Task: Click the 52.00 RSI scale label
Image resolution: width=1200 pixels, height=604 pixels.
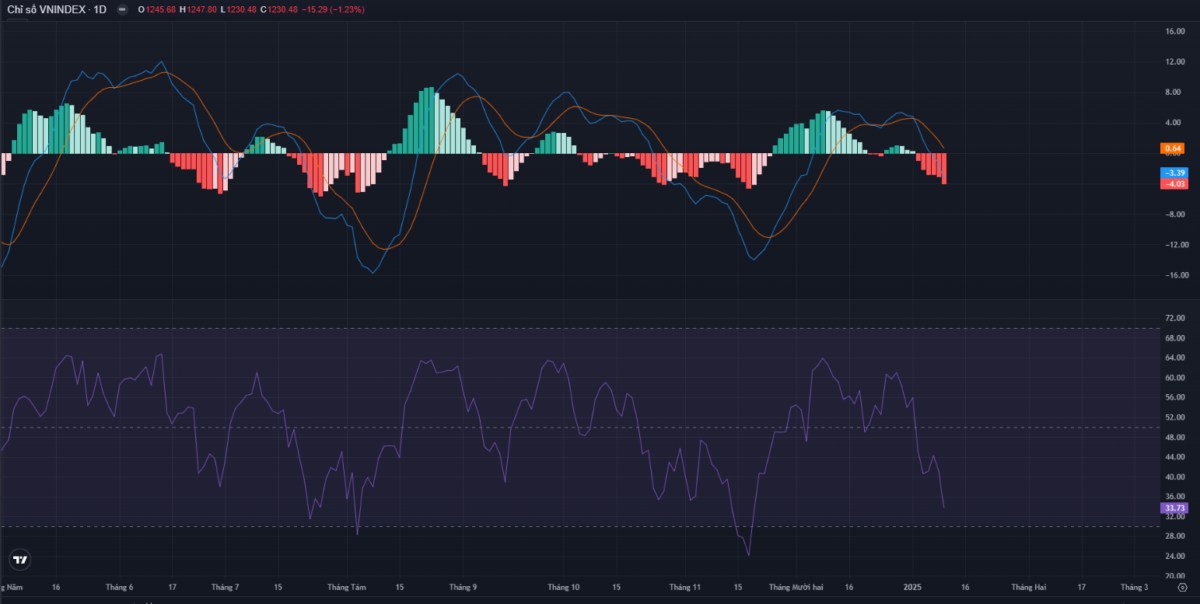Action: pyautogui.click(x=1174, y=417)
